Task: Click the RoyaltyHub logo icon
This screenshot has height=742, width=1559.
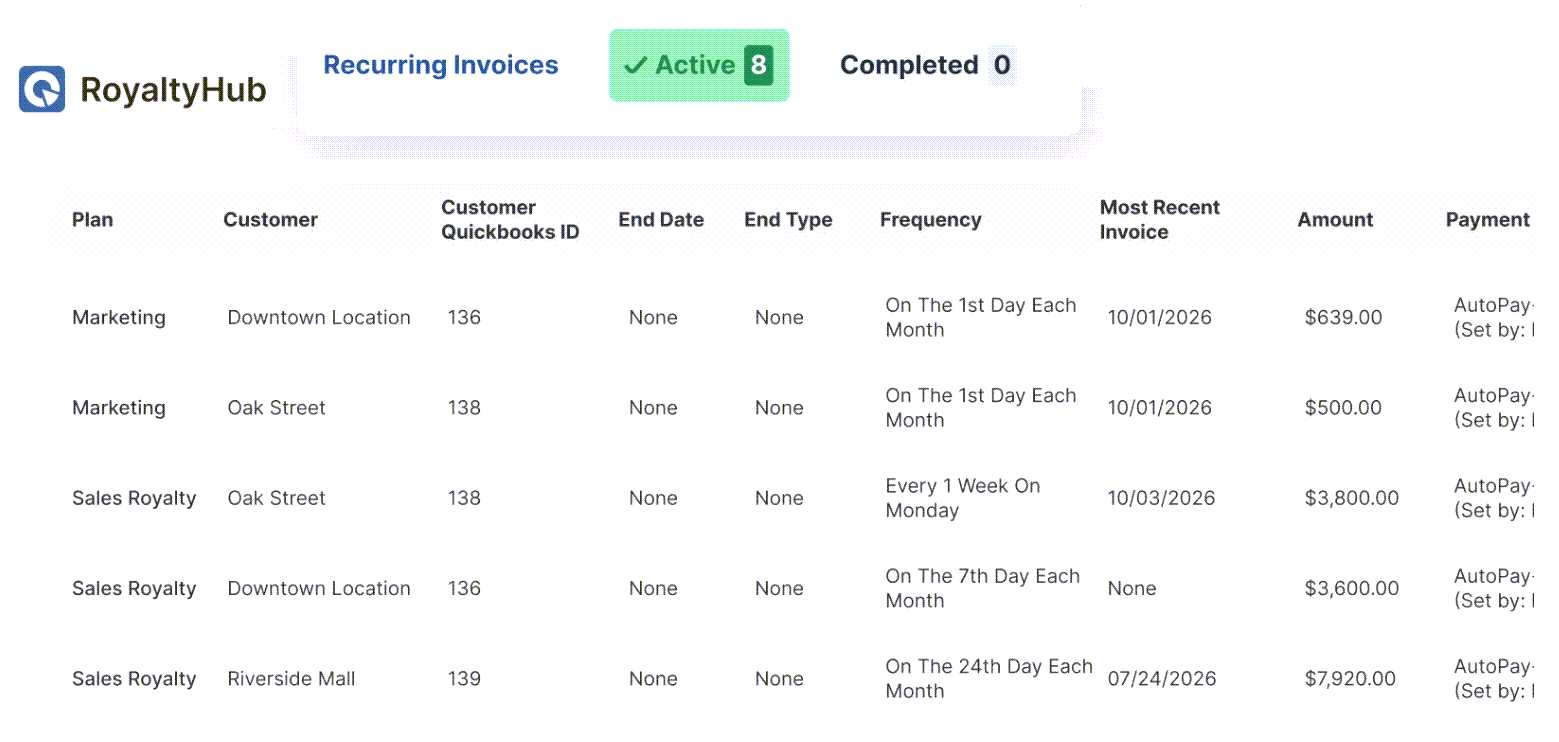Action: (42, 89)
